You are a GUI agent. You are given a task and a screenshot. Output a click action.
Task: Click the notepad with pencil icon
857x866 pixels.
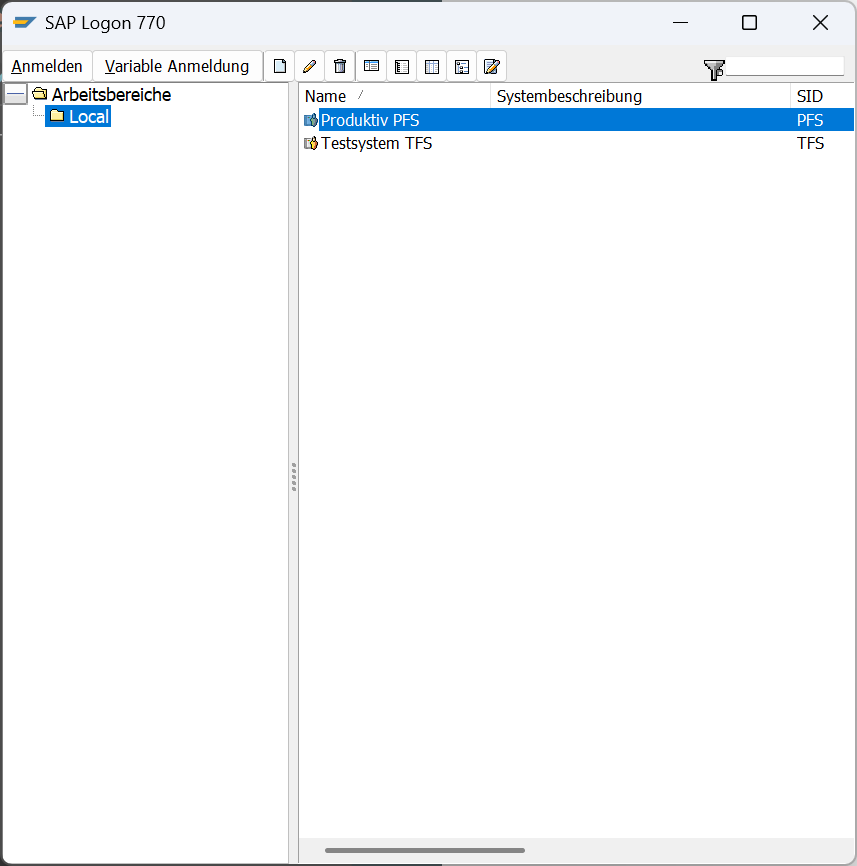point(491,67)
